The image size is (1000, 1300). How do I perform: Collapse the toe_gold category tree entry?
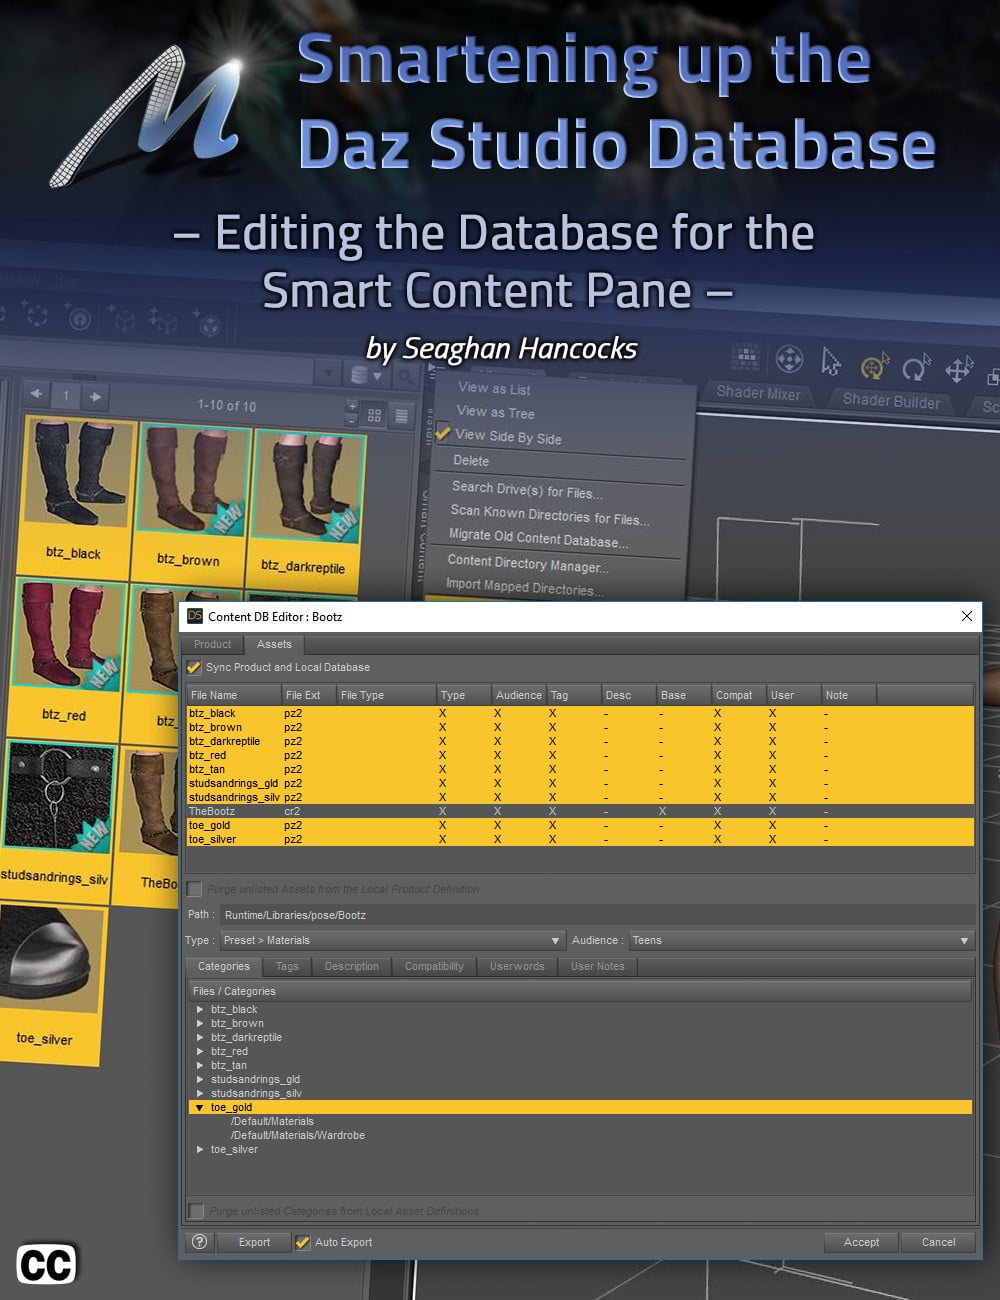[x=199, y=1107]
